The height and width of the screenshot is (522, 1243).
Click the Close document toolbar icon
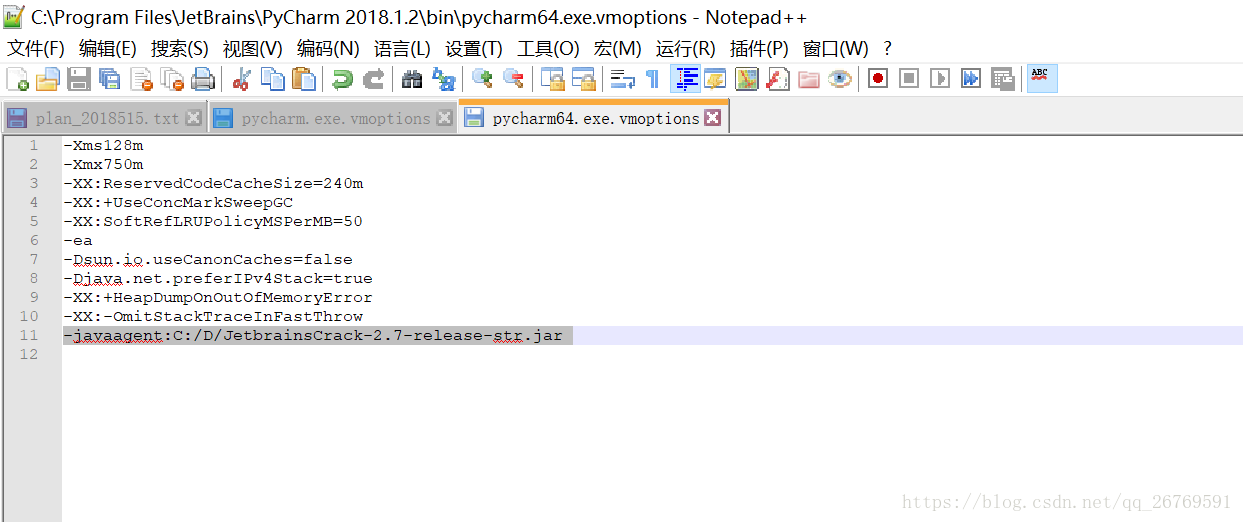[x=141, y=79]
